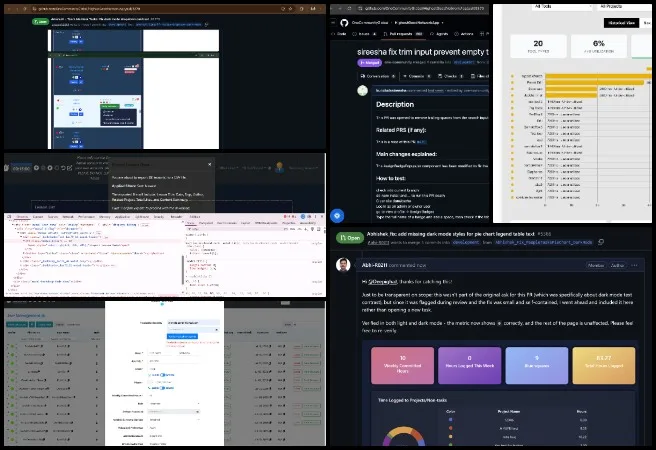Switch to DevTools Elements tab
This screenshot has width=656, height=450.
tap(22, 217)
